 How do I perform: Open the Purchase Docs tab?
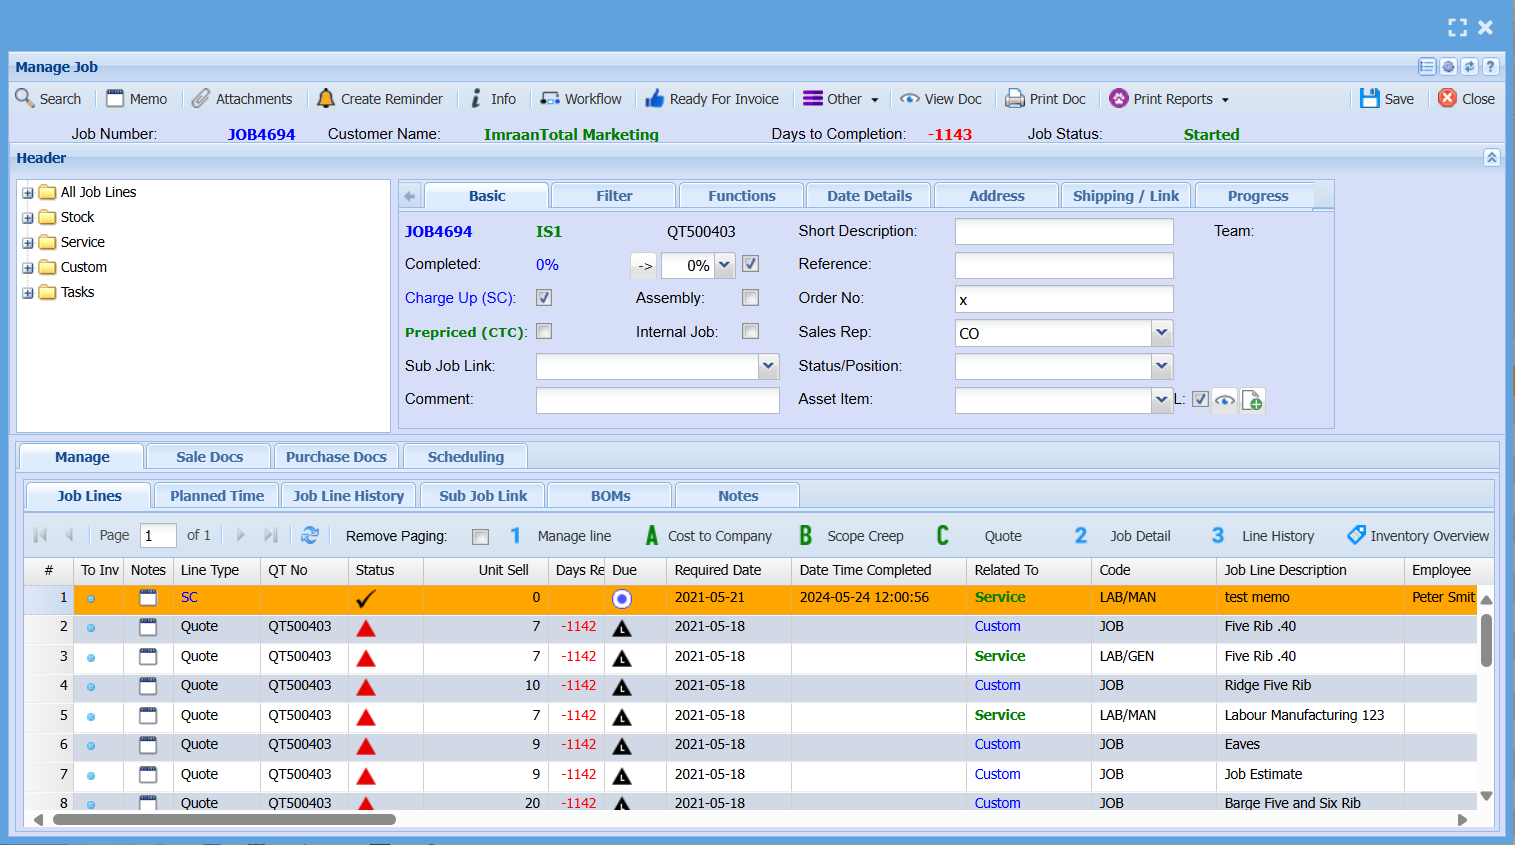pos(336,457)
